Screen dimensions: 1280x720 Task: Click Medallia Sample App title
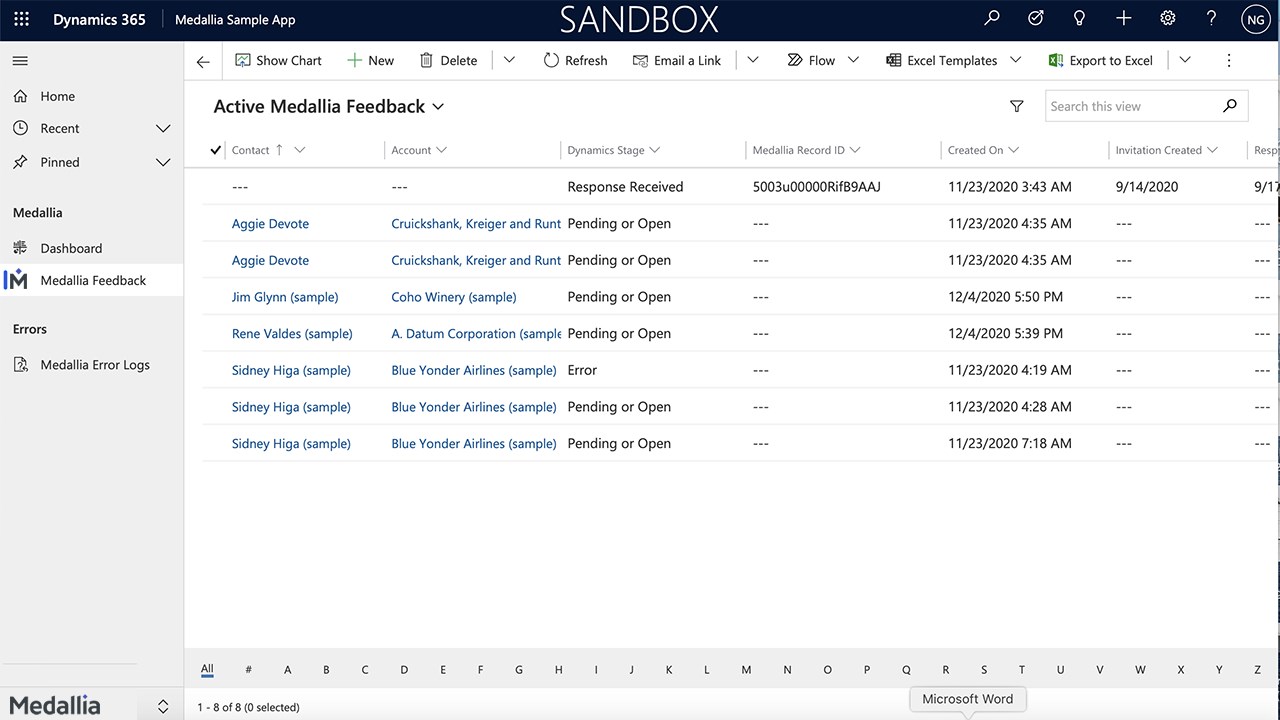235,19
